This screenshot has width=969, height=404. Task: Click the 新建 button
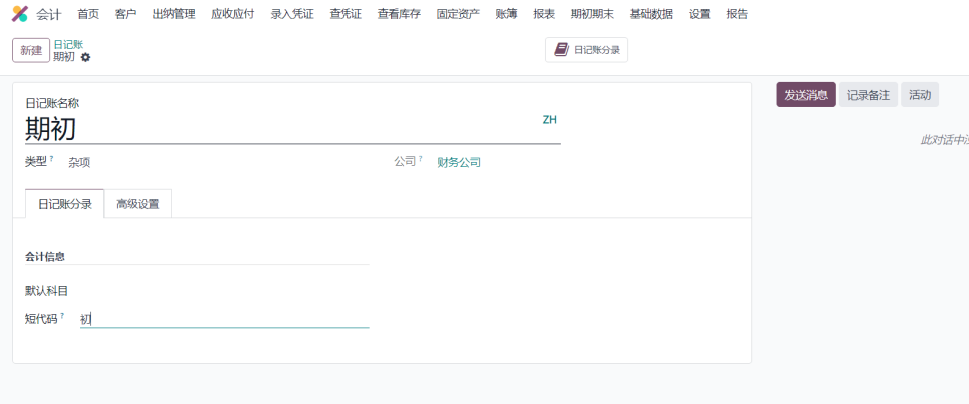[31, 50]
